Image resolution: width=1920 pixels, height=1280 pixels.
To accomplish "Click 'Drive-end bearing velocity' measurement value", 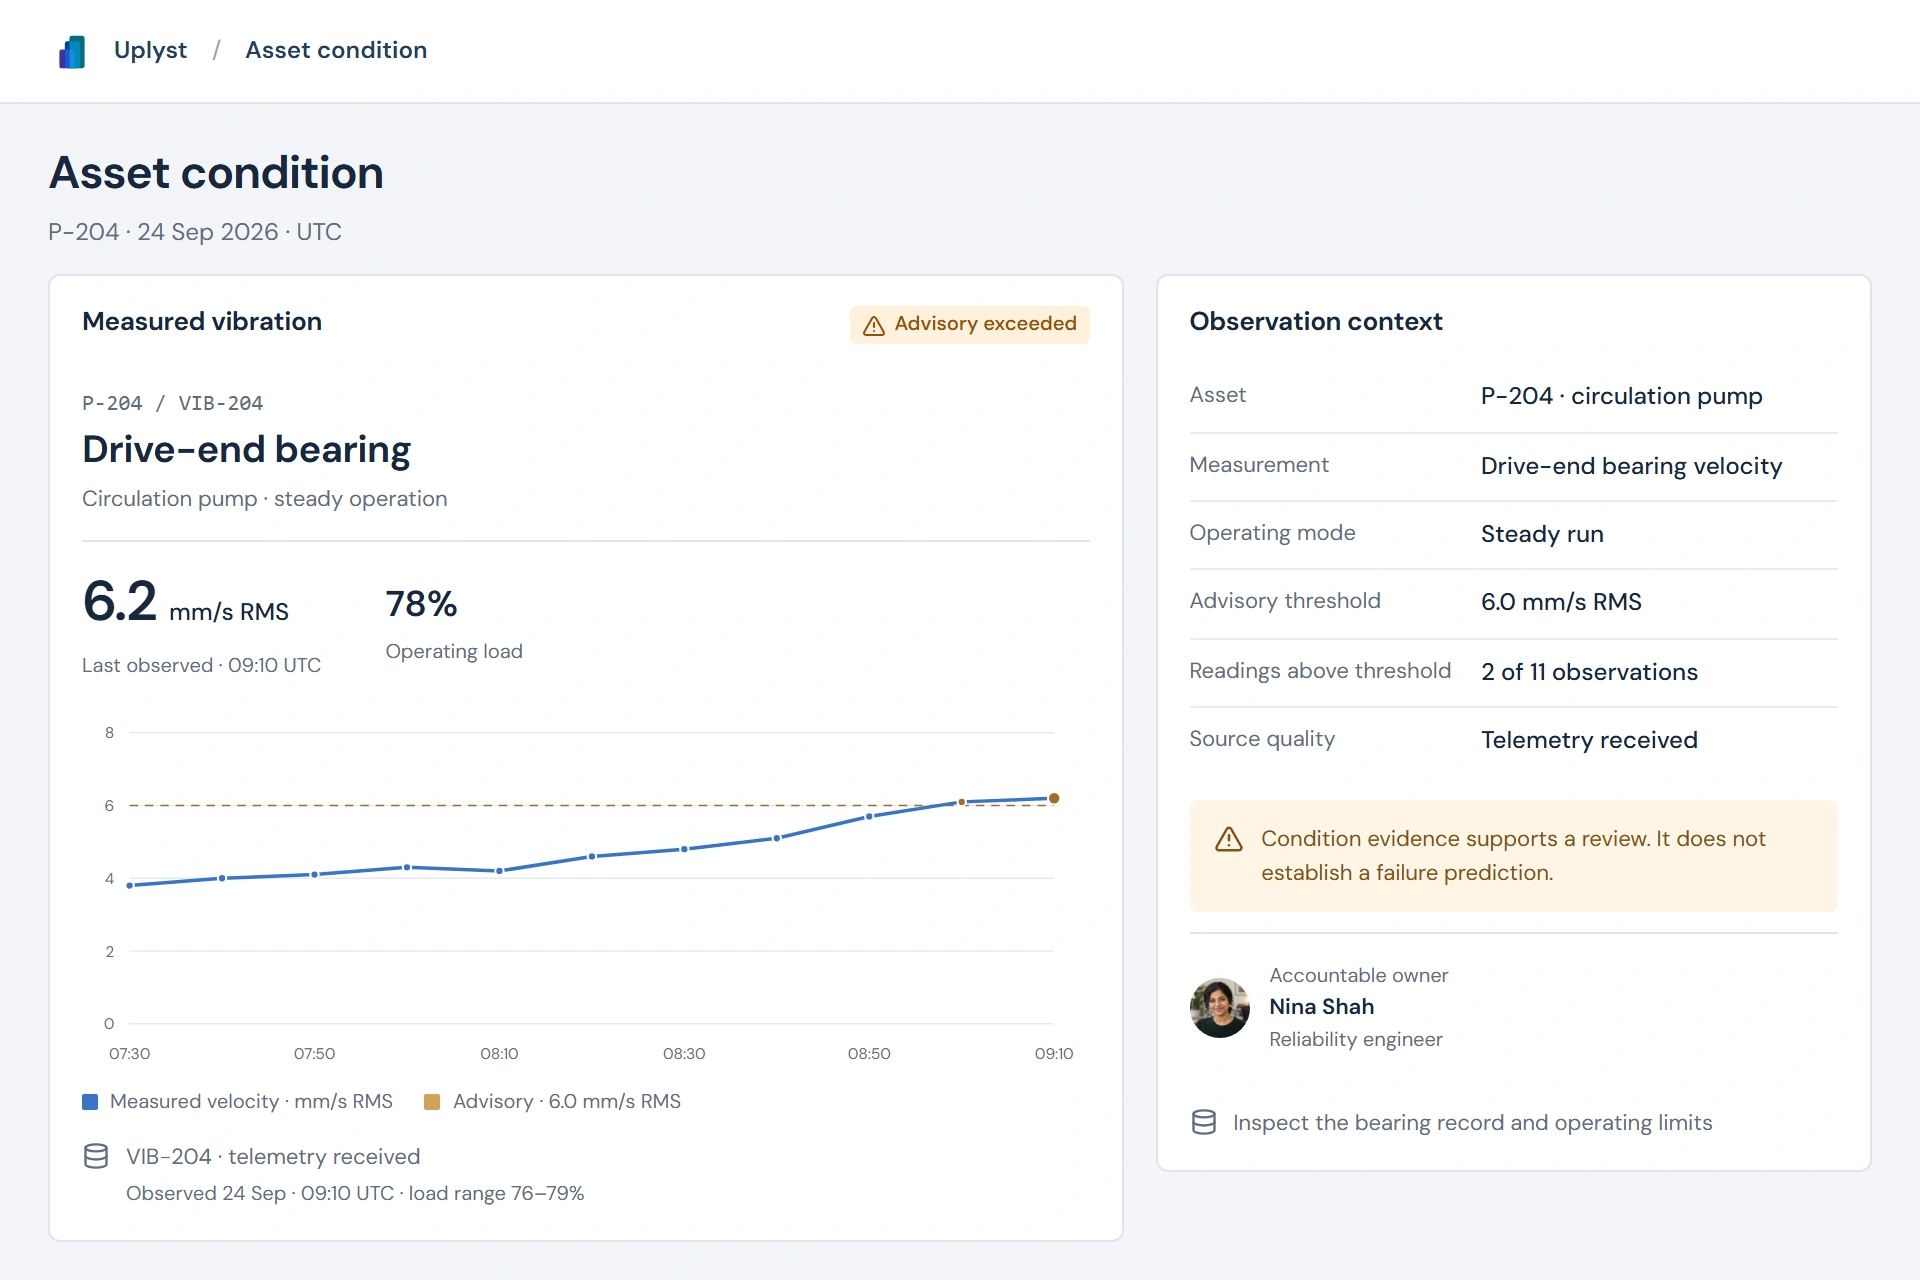I will (1631, 466).
